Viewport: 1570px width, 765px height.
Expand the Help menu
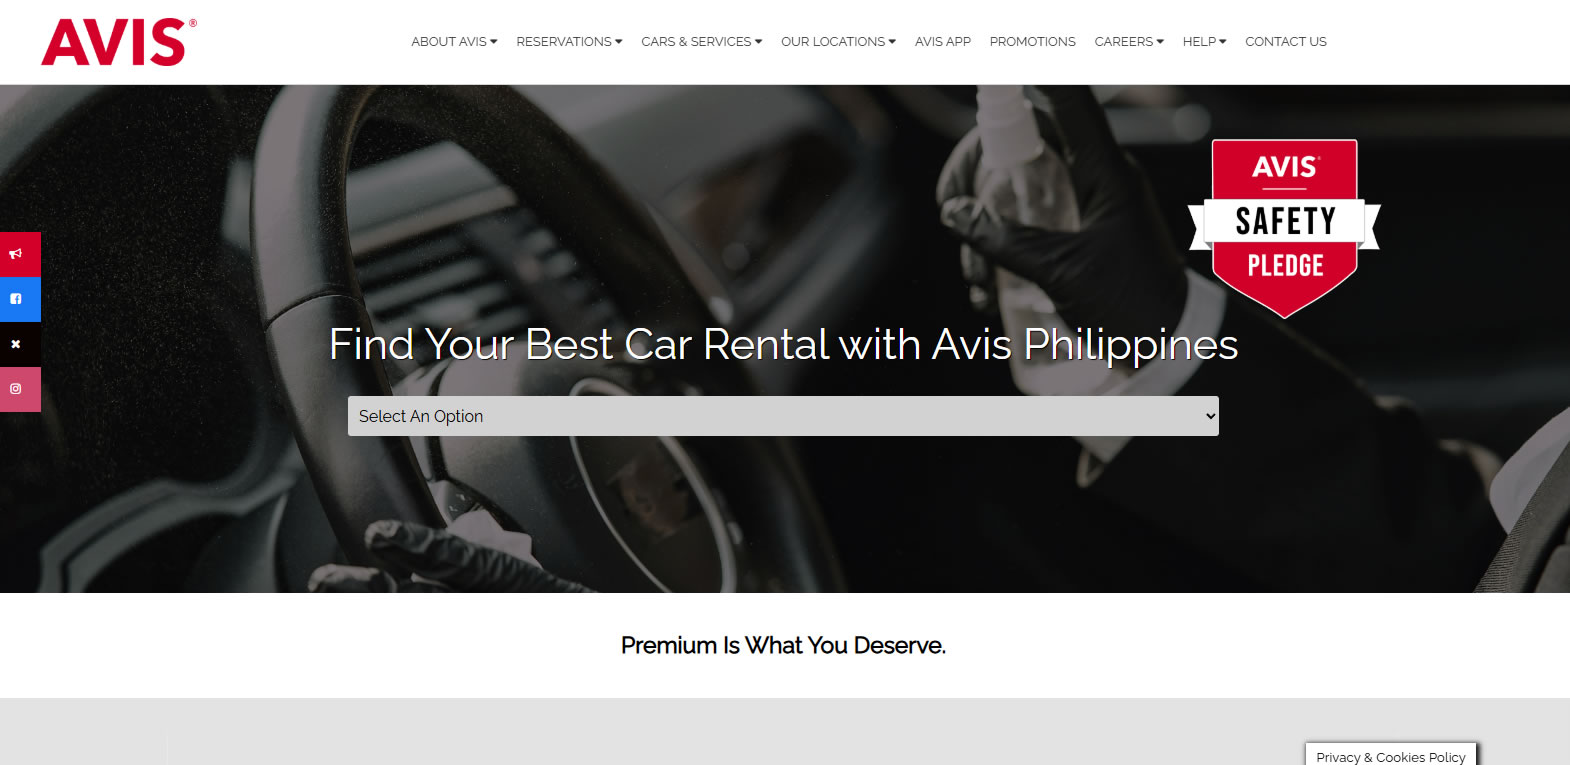(1204, 42)
